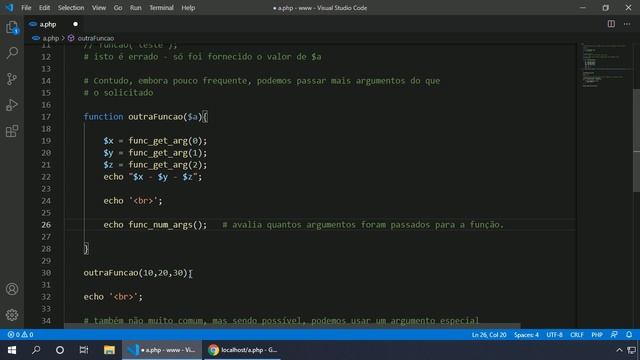Screen dimensions: 640x360
Task: Open the View menu
Action: click(x=99, y=8)
